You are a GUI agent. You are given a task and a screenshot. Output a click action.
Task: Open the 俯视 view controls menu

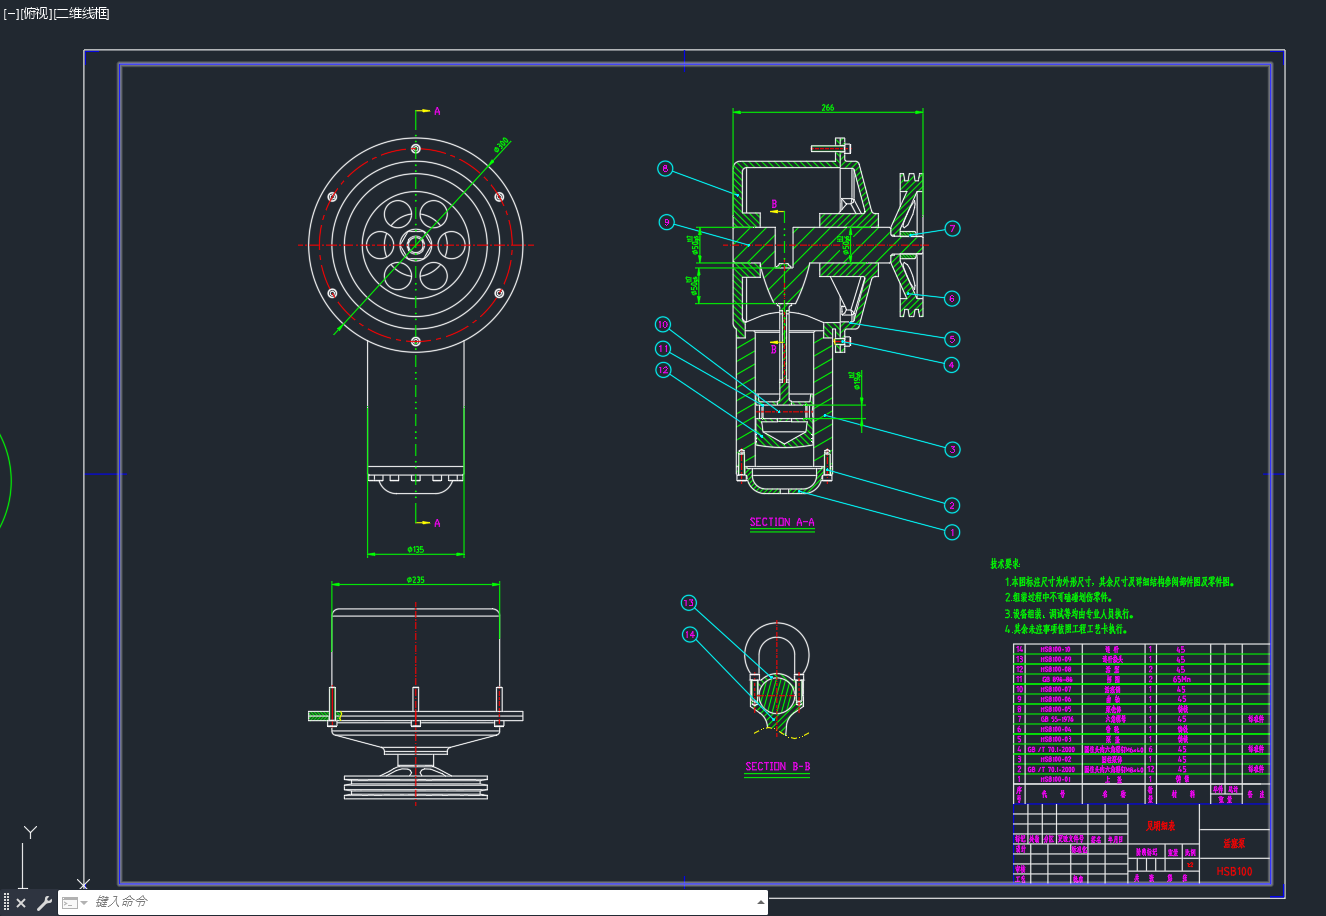coord(36,13)
